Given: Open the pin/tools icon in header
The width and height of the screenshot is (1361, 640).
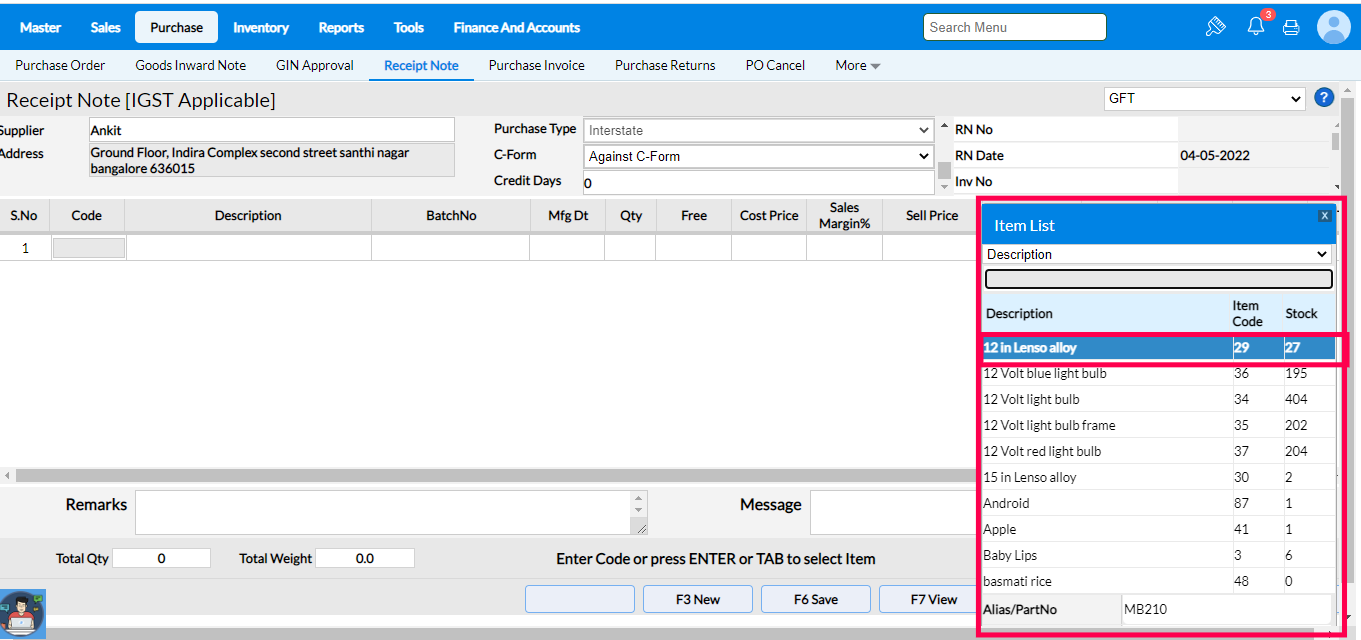Looking at the screenshot, I should point(1215,27).
